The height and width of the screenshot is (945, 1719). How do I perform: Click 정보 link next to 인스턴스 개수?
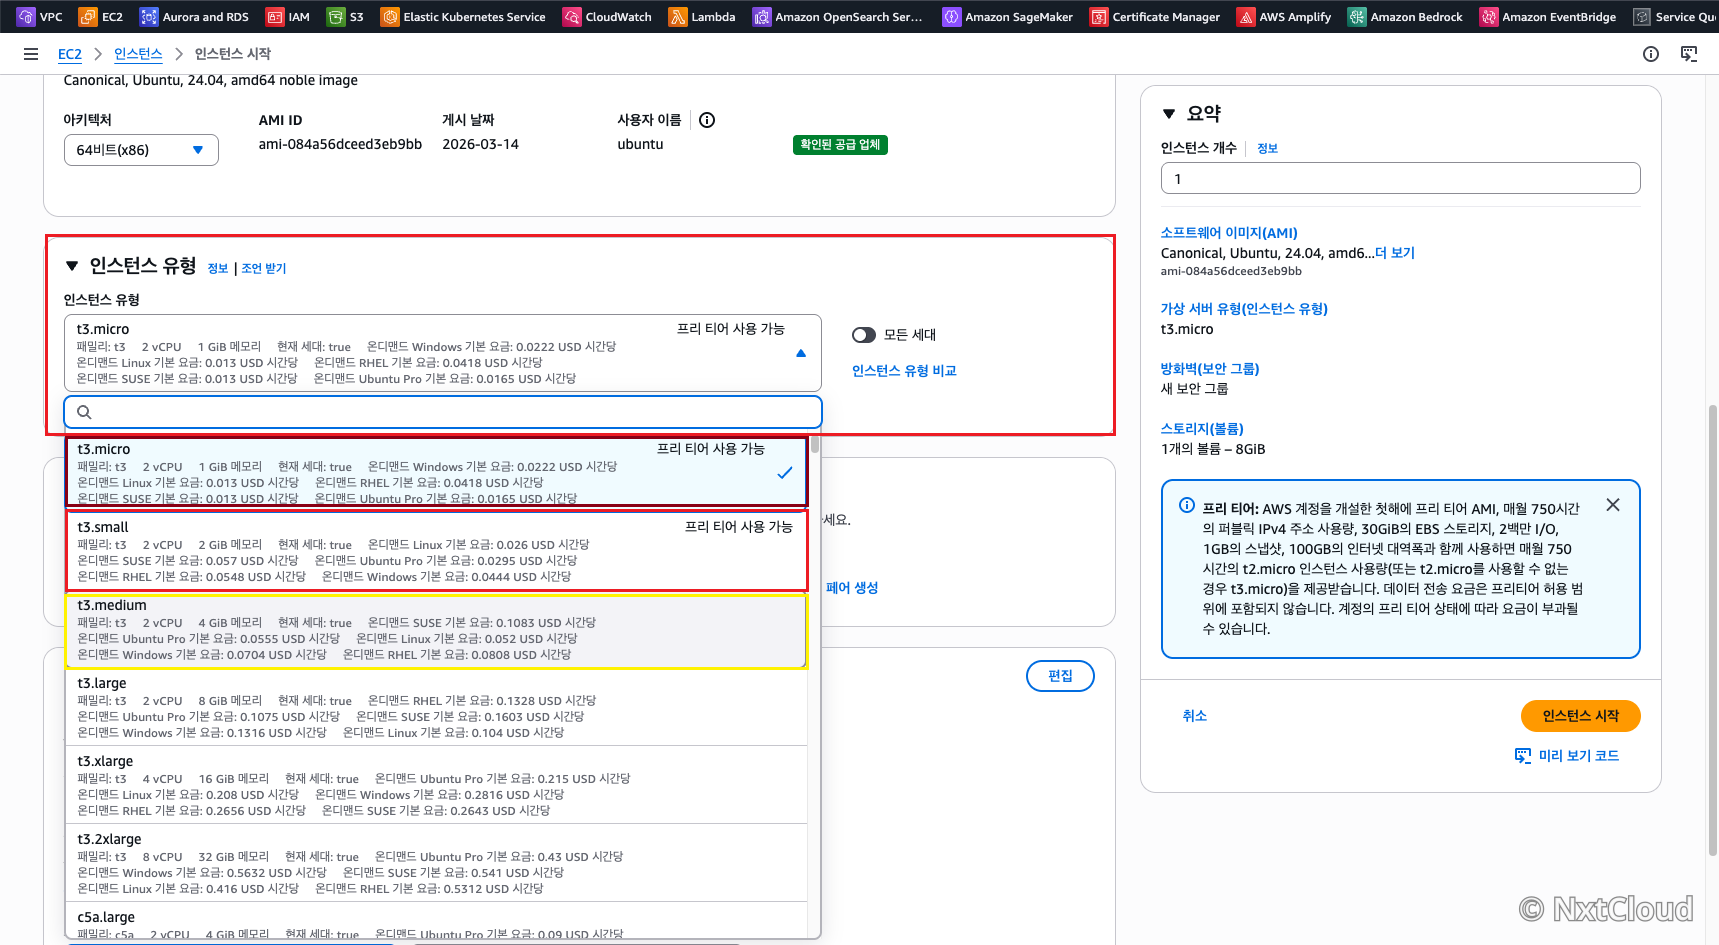(1267, 148)
